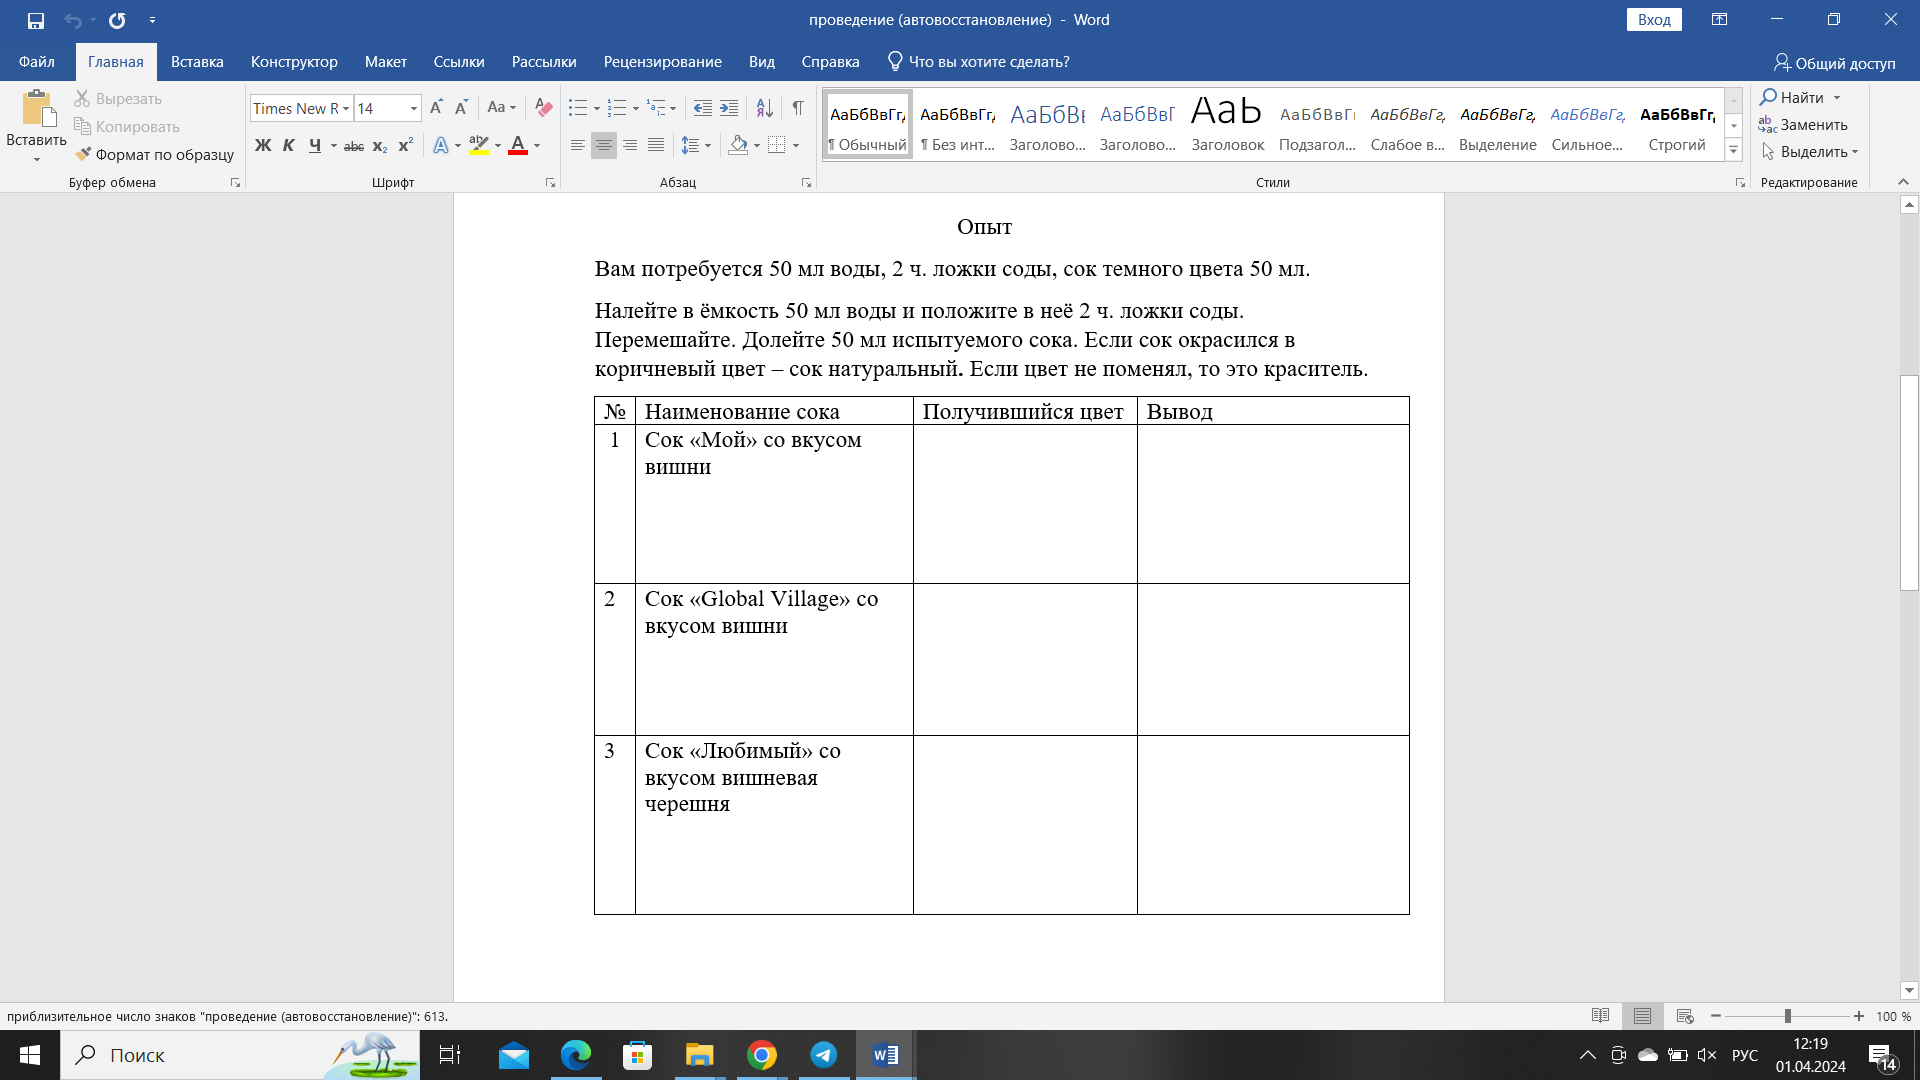Apply the Заголовок title style
Image resolution: width=1920 pixels, height=1080 pixels.
[x=1227, y=125]
